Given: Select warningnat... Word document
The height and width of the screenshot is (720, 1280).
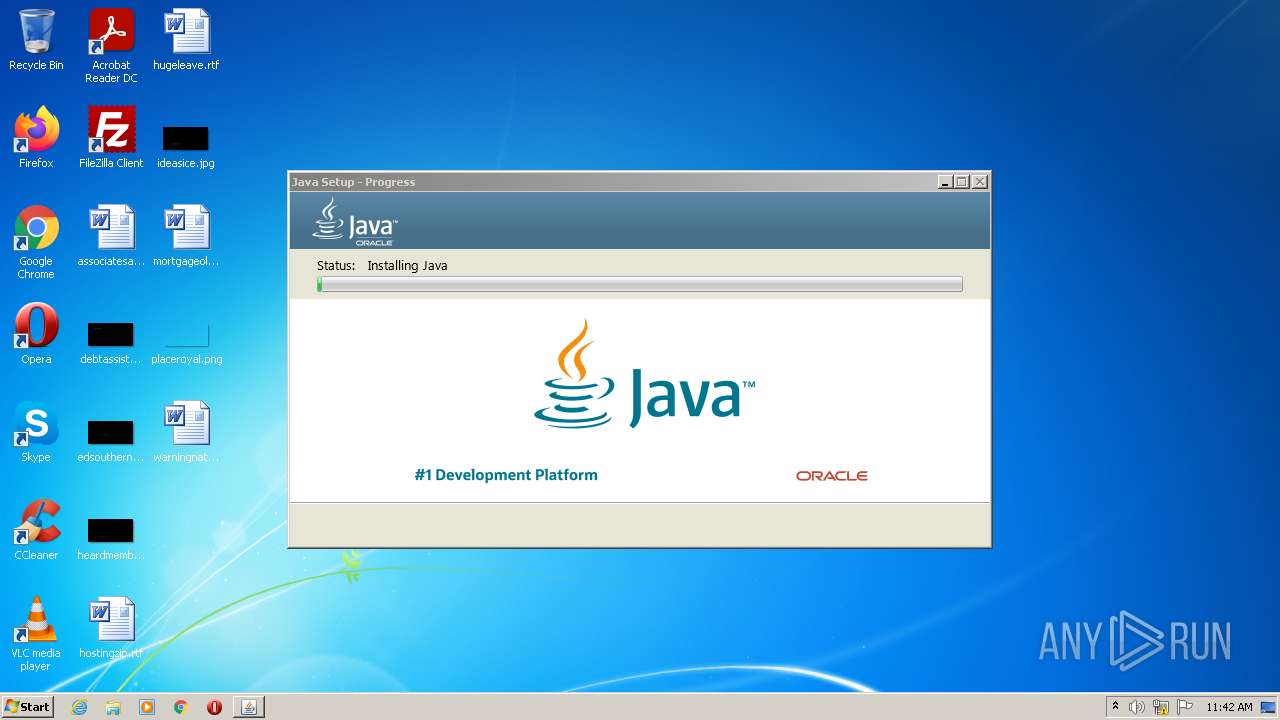Looking at the screenshot, I should coord(186,432).
